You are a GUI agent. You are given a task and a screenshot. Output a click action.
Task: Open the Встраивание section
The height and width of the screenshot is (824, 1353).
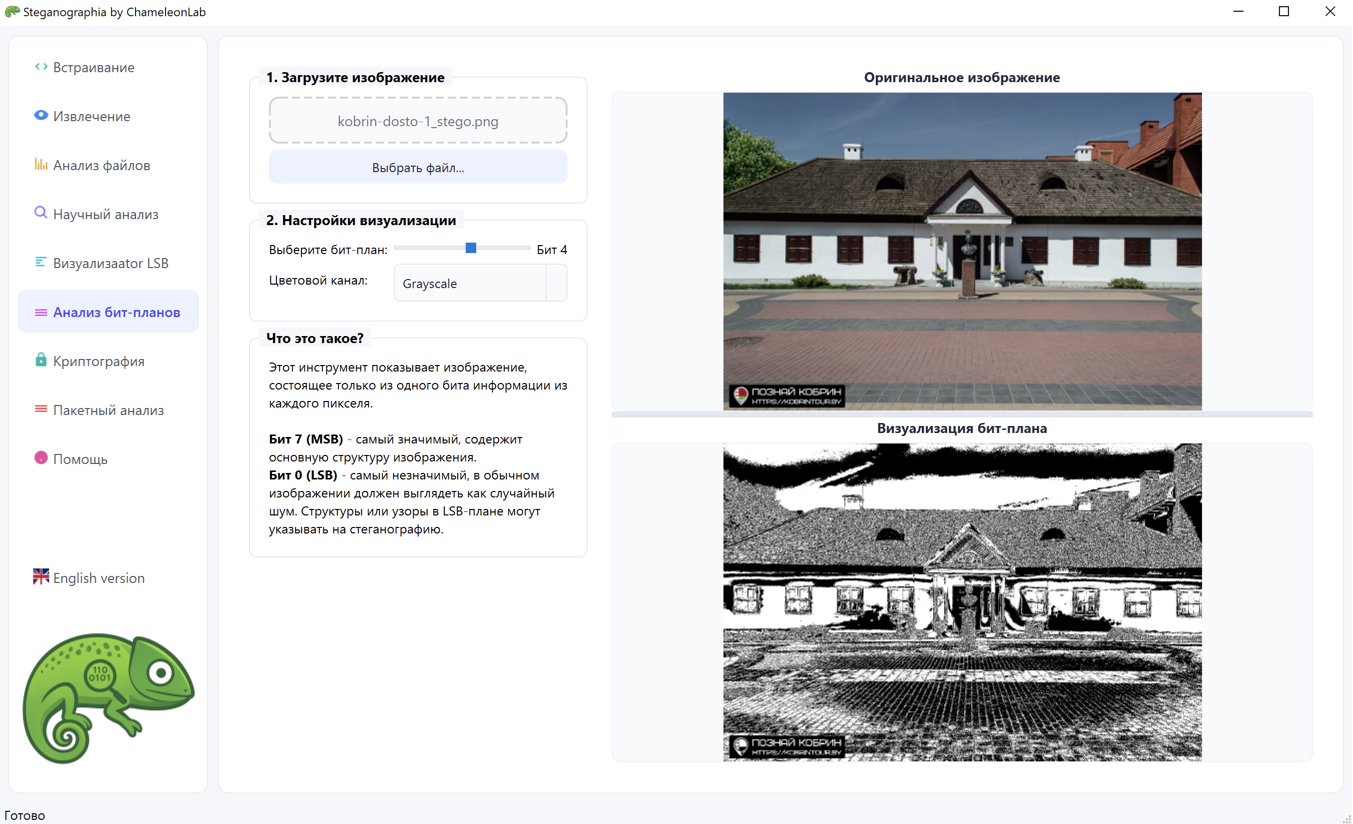click(x=108, y=67)
